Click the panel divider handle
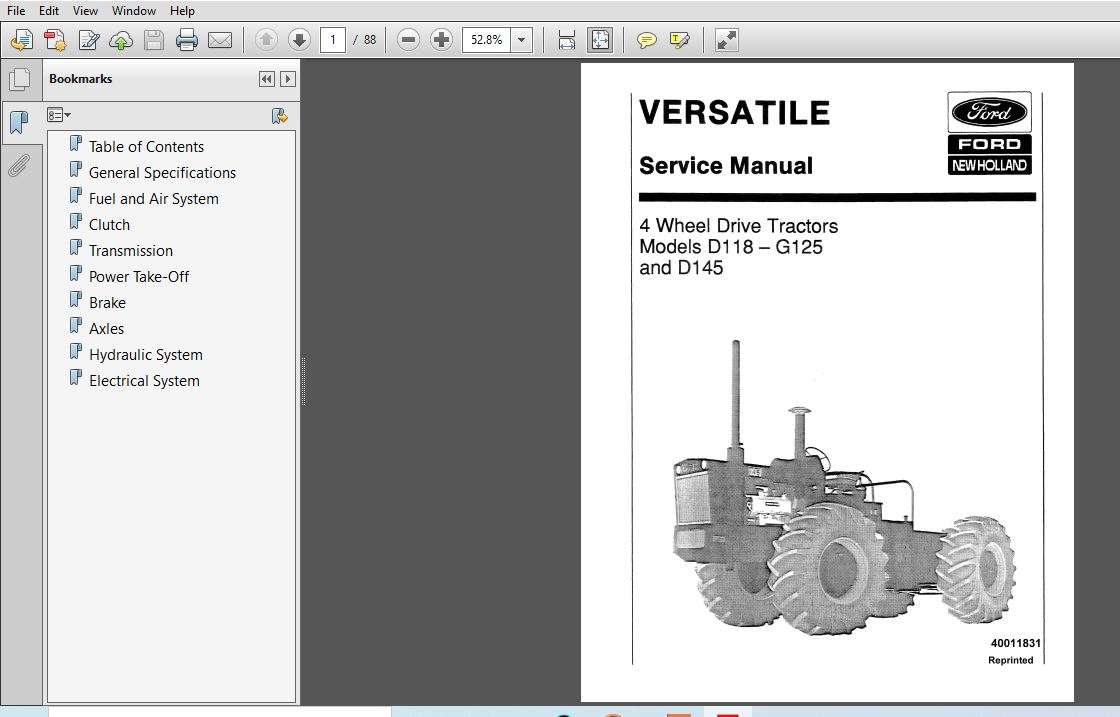Image resolution: width=1120 pixels, height=717 pixels. [304, 381]
